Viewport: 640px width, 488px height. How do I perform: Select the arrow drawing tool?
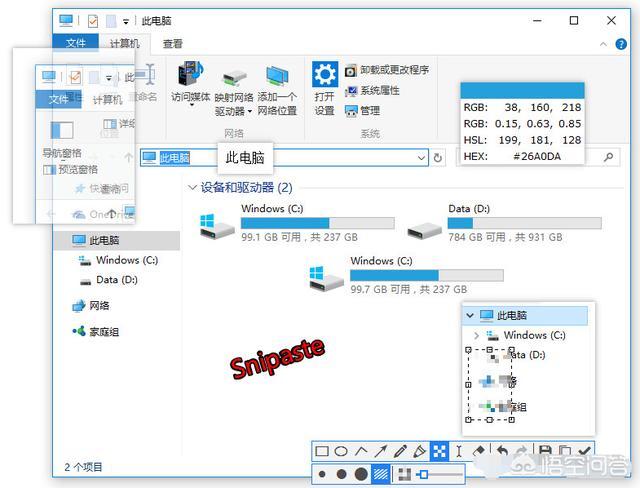[x=381, y=452]
